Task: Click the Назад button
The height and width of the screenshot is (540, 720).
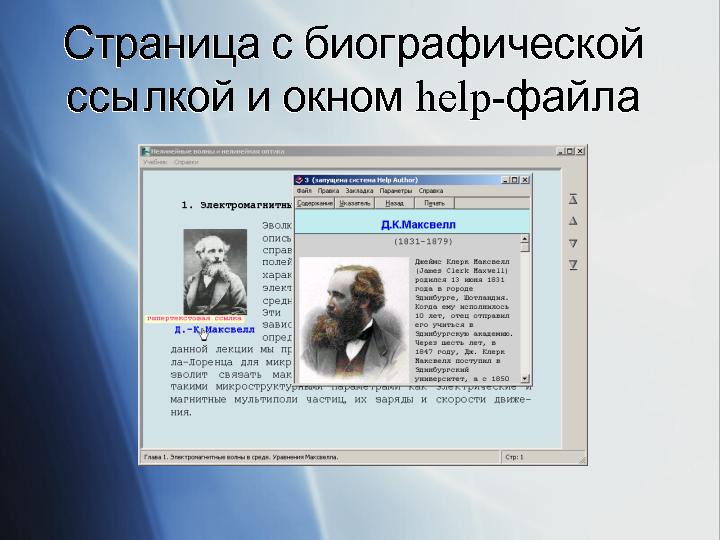Action: pyautogui.click(x=394, y=203)
